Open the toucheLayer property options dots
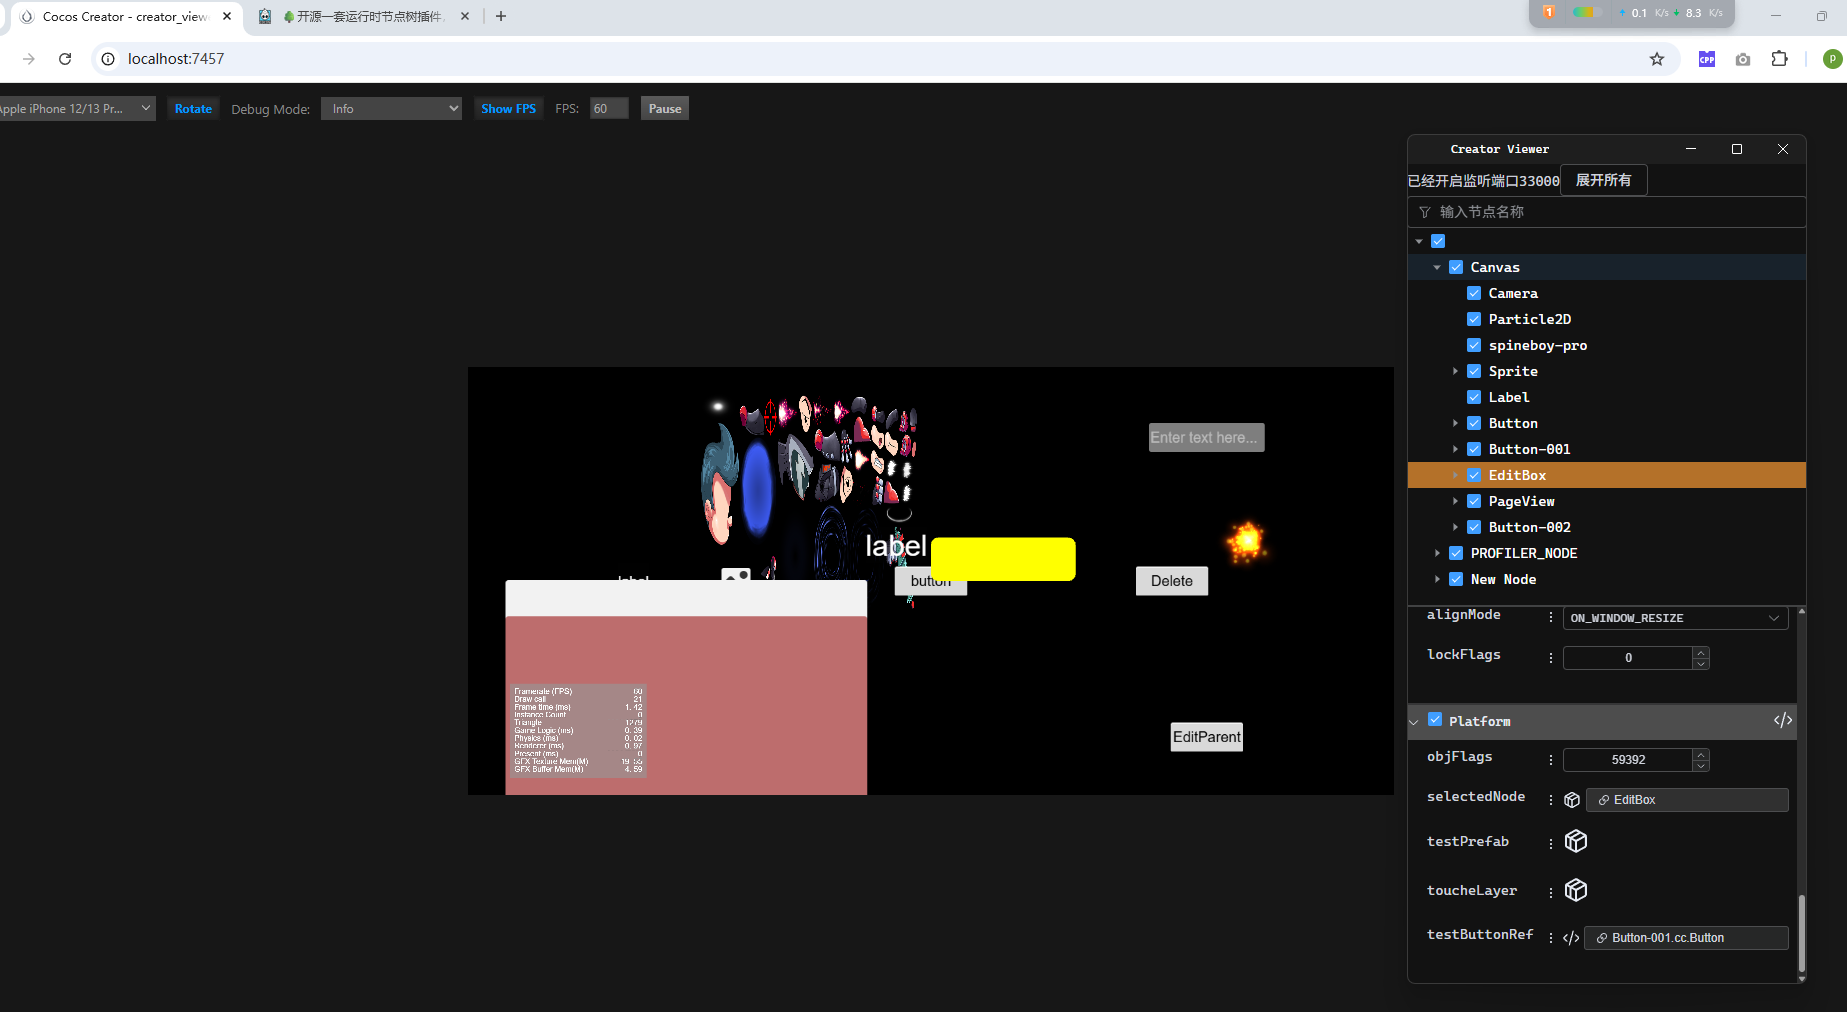 1551,892
